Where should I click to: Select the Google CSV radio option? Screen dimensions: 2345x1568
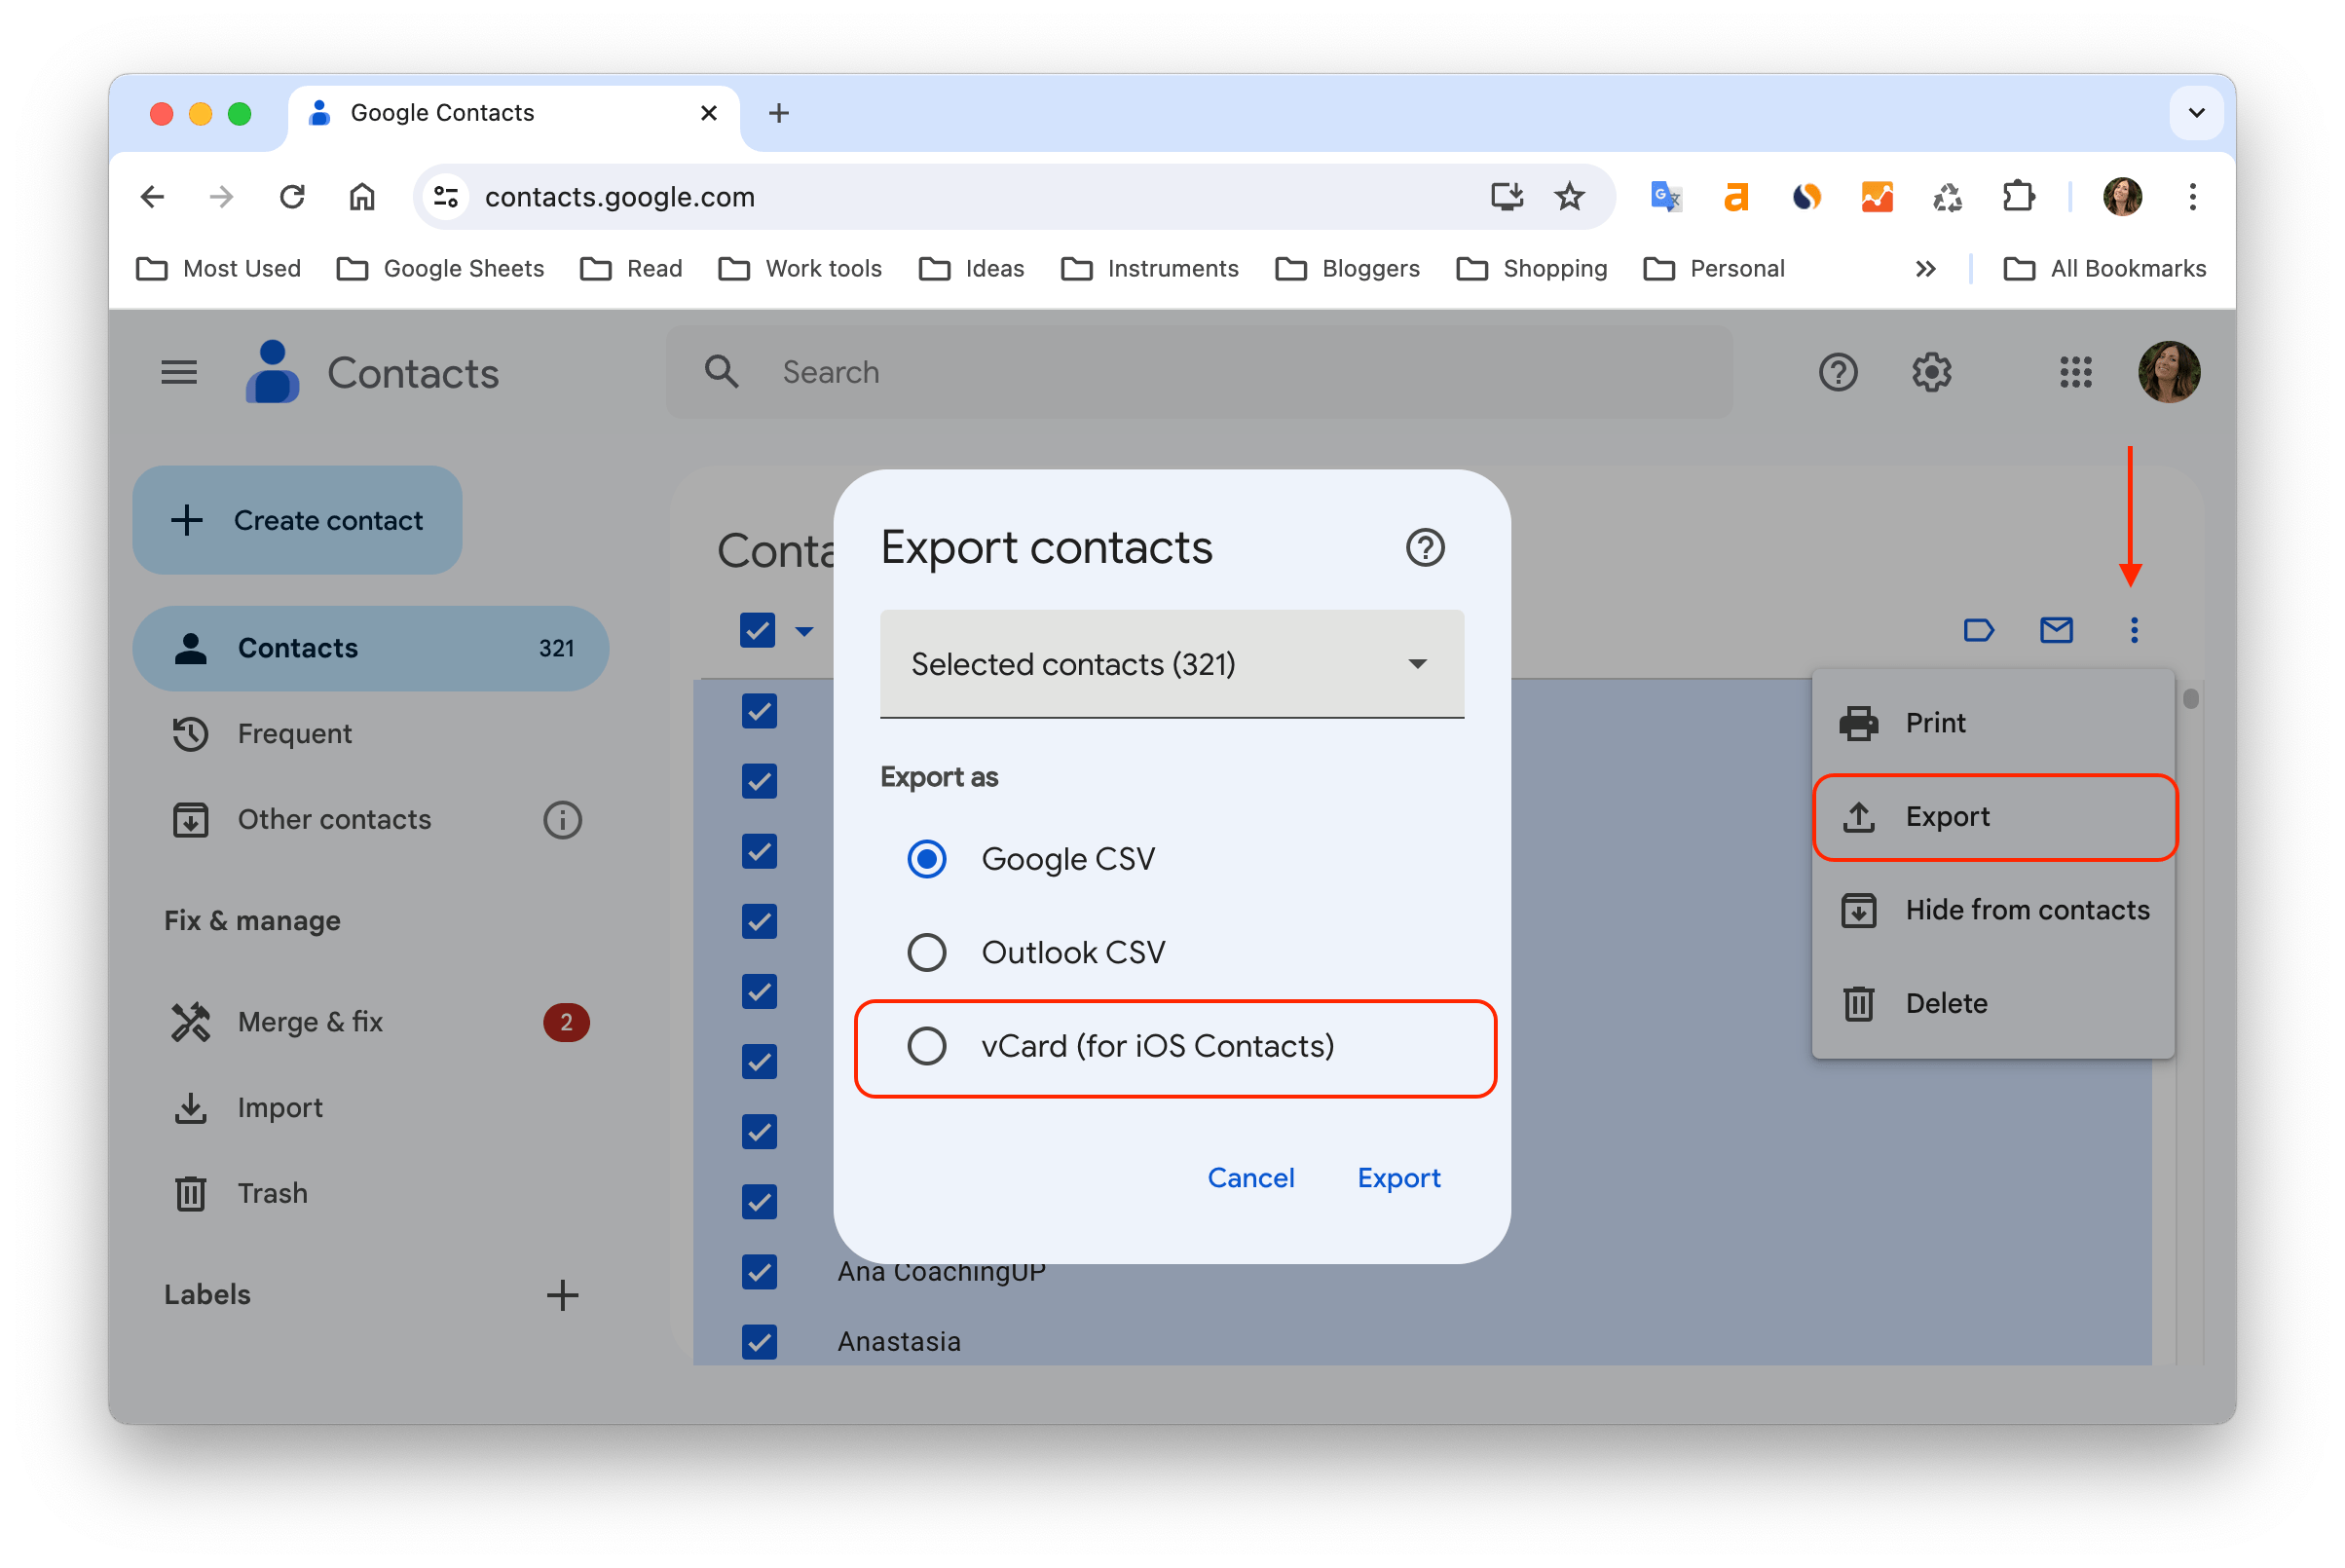click(x=926, y=859)
